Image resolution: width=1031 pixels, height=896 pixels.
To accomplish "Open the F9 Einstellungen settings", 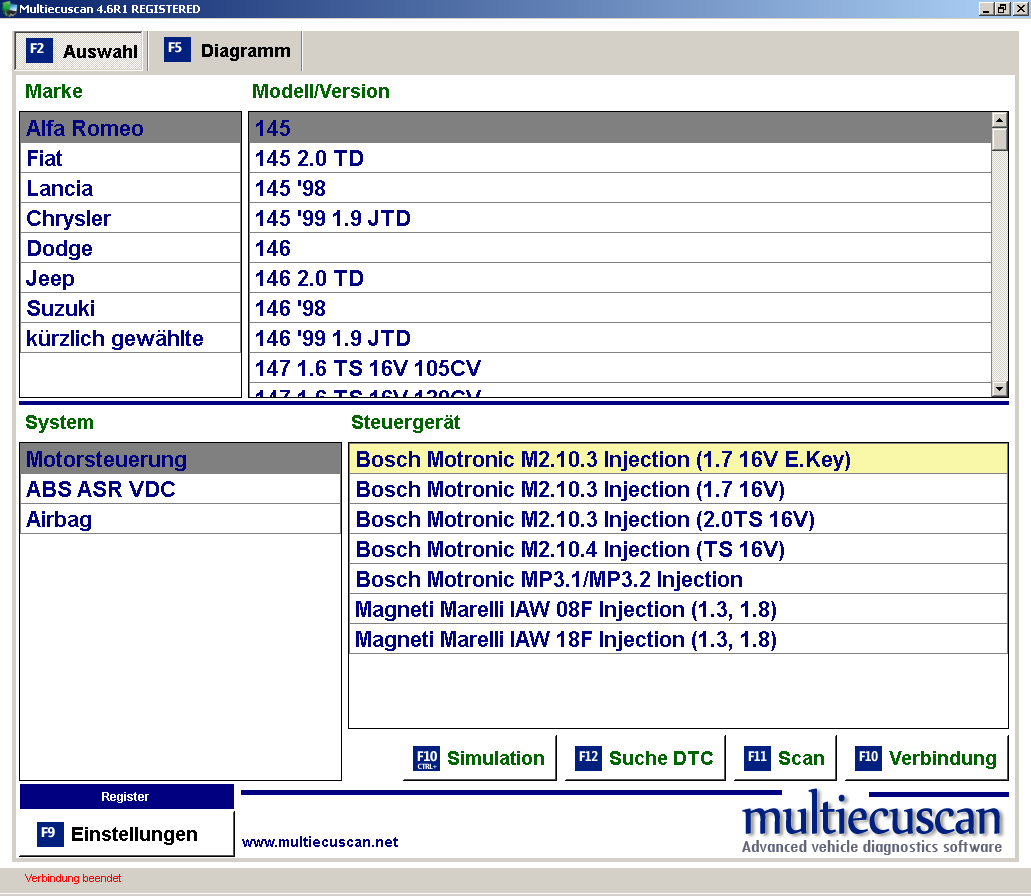I will tap(126, 834).
